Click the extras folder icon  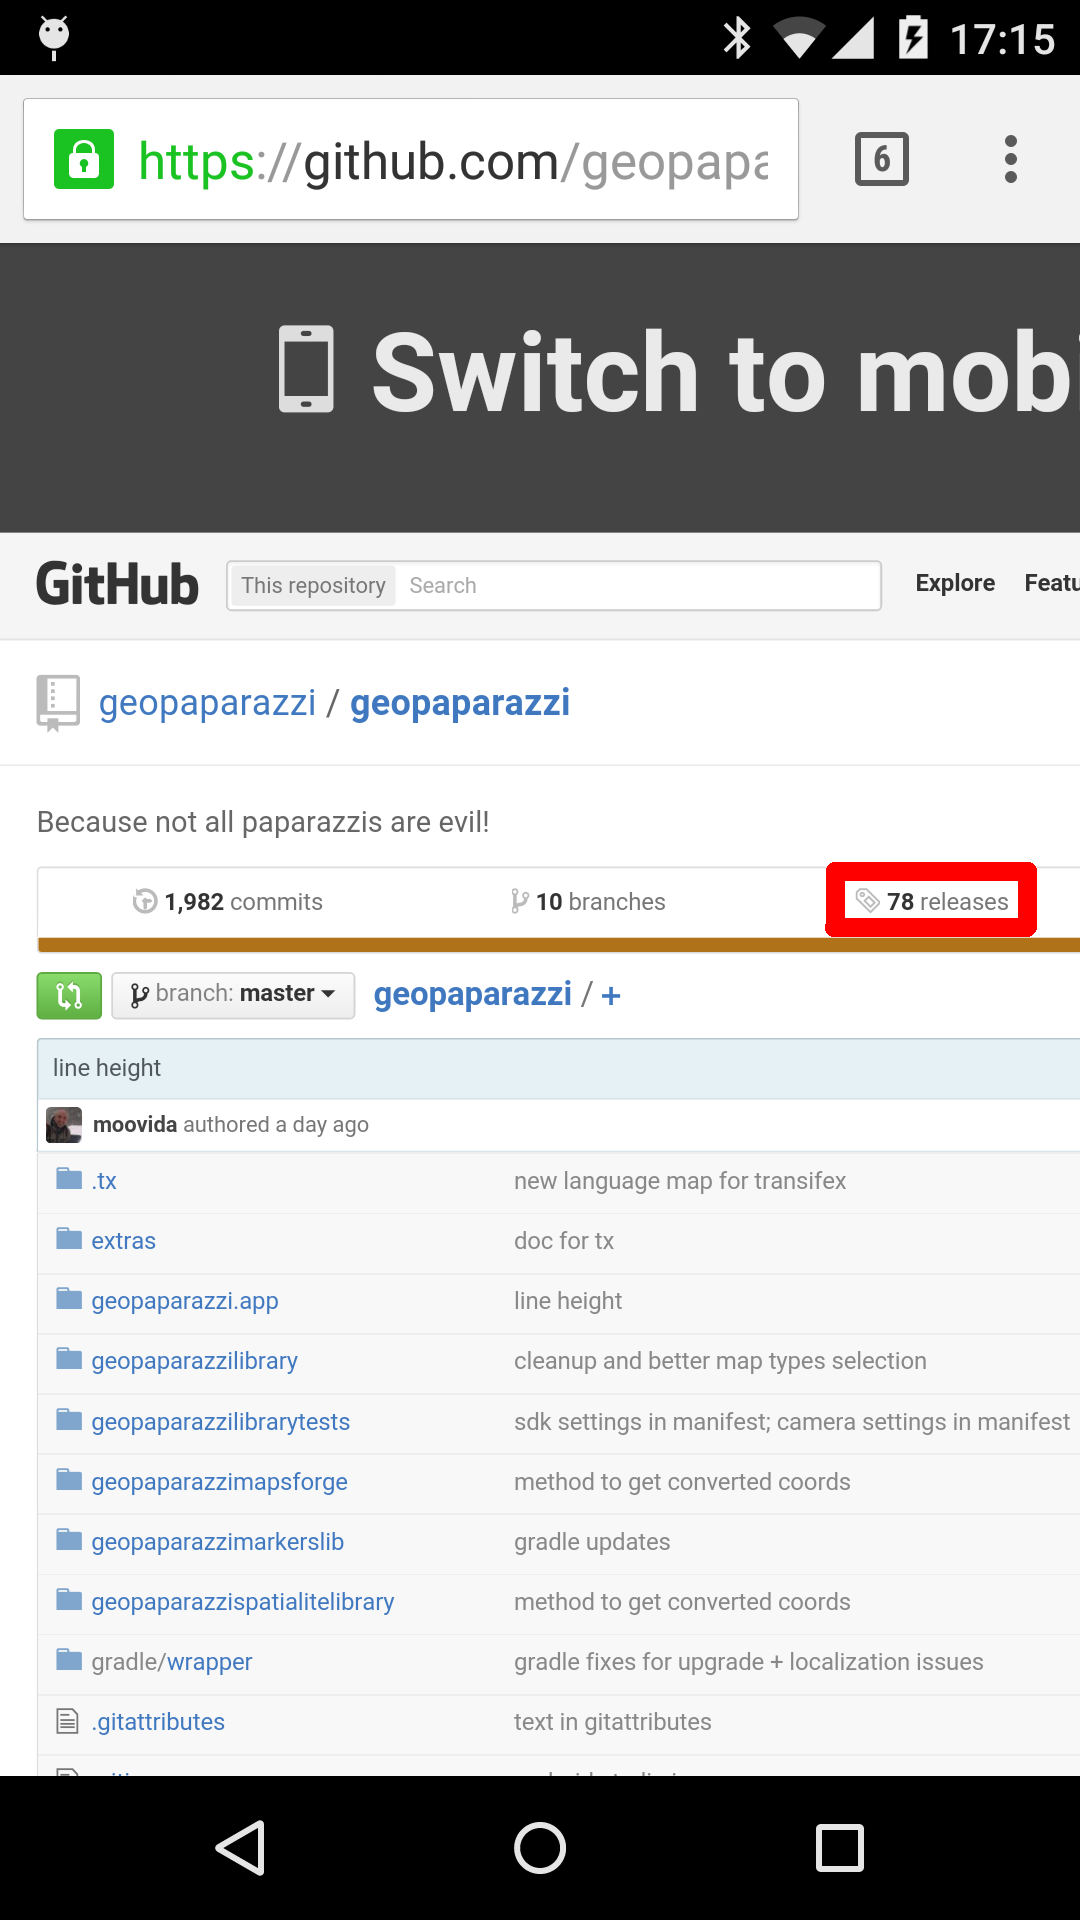click(x=69, y=1239)
